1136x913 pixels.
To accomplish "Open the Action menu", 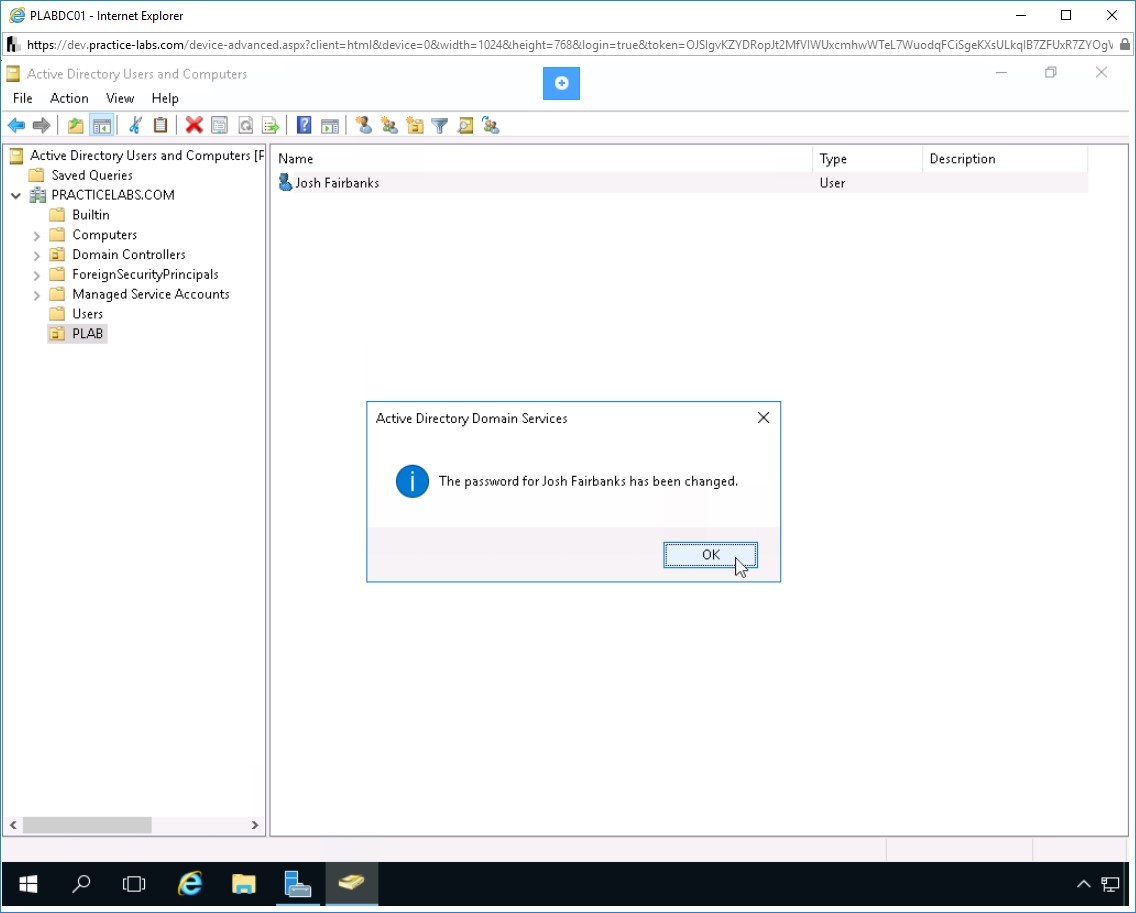I will [69, 98].
